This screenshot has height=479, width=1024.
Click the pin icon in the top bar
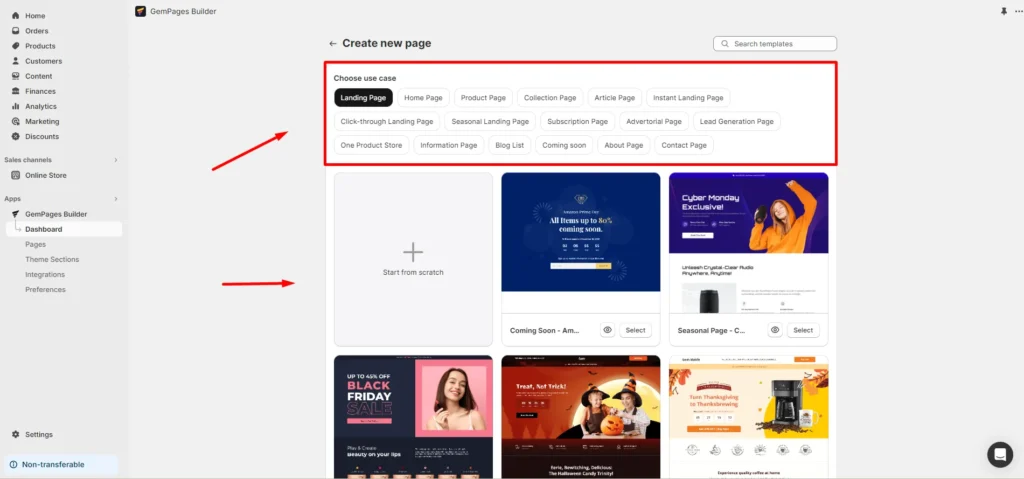coord(1004,11)
